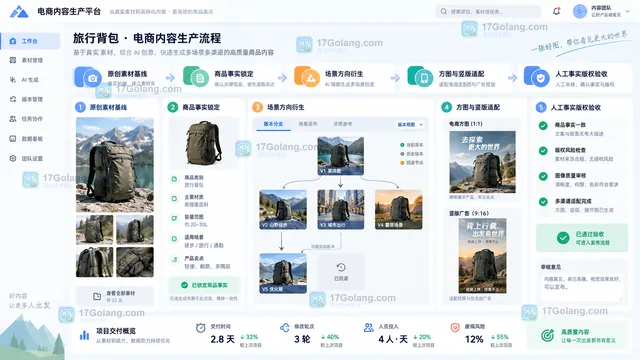Screen dimensions: 640x360
Task: Click the 容量范围 field icon
Action: coord(174,218)
